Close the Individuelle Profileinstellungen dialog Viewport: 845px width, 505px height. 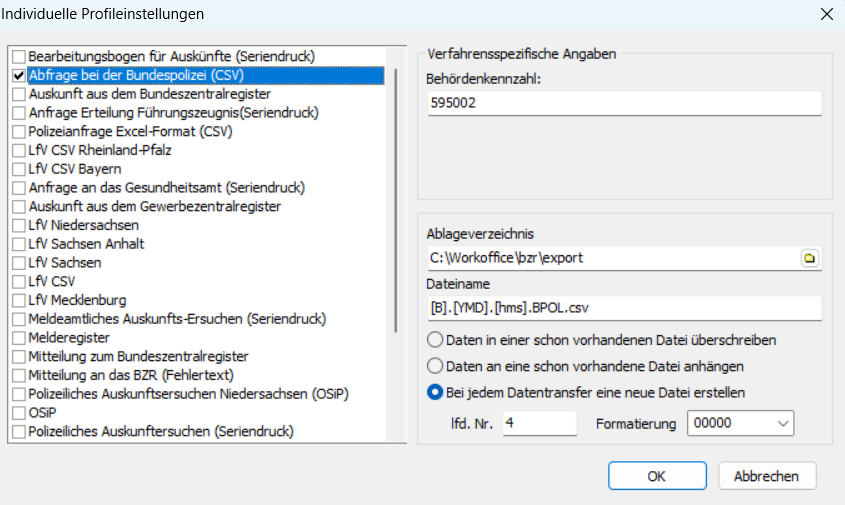tap(826, 14)
